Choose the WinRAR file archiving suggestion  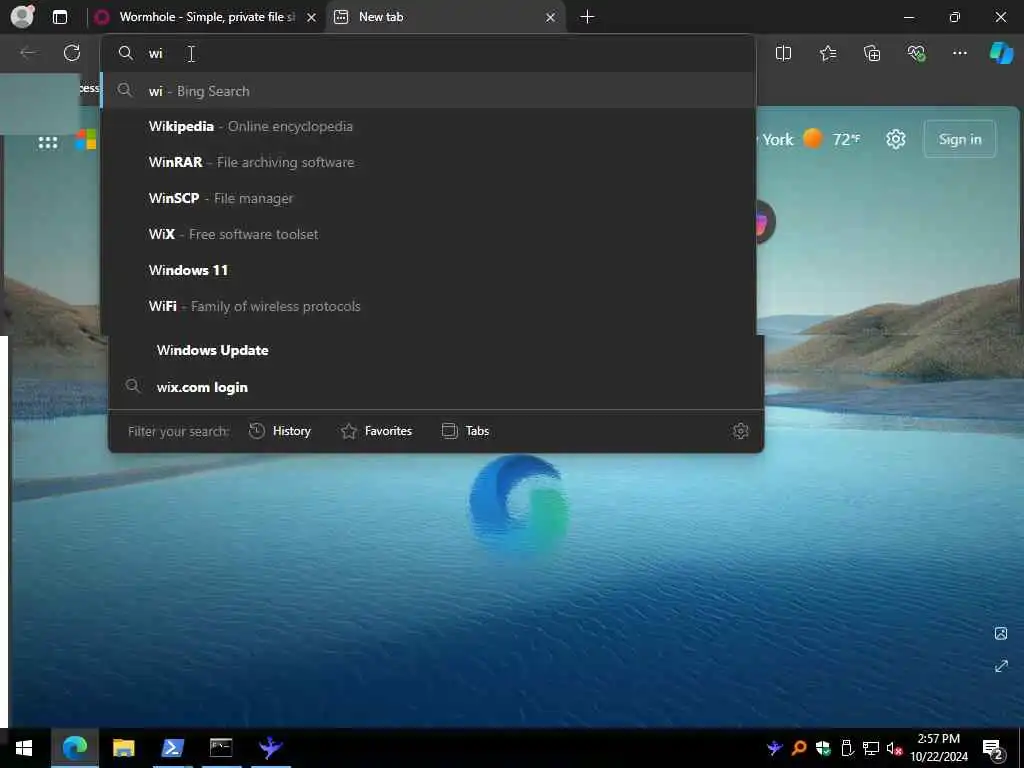coord(428,162)
